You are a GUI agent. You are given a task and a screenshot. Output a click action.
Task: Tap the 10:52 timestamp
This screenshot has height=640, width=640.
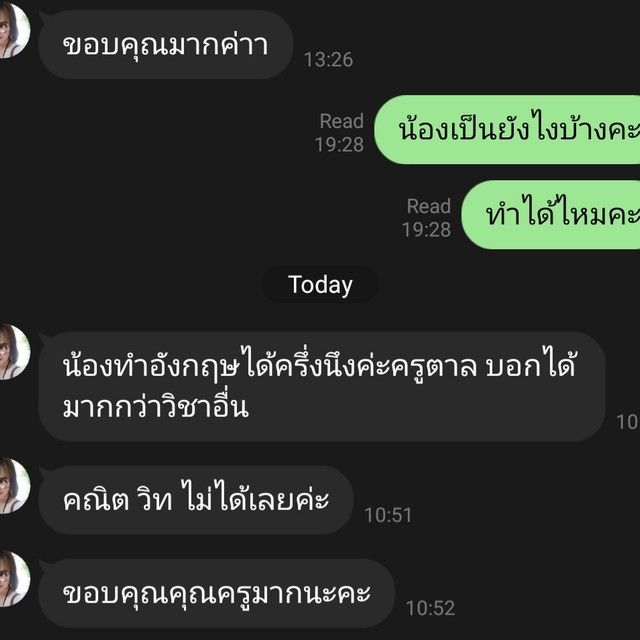click(430, 608)
